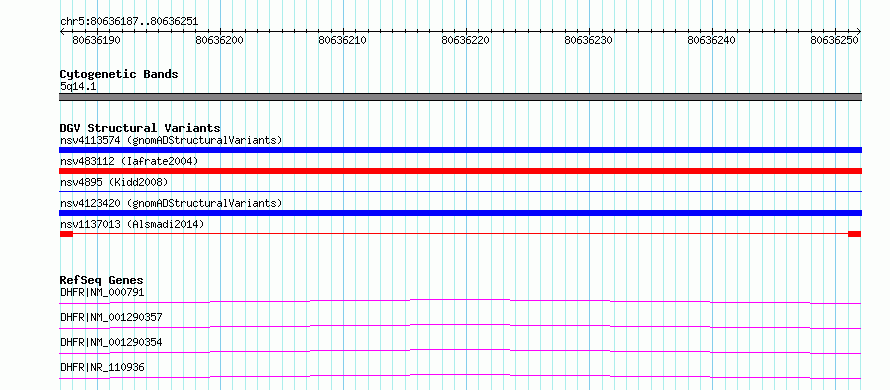Click the RefSeq Genes track title

click(x=101, y=280)
